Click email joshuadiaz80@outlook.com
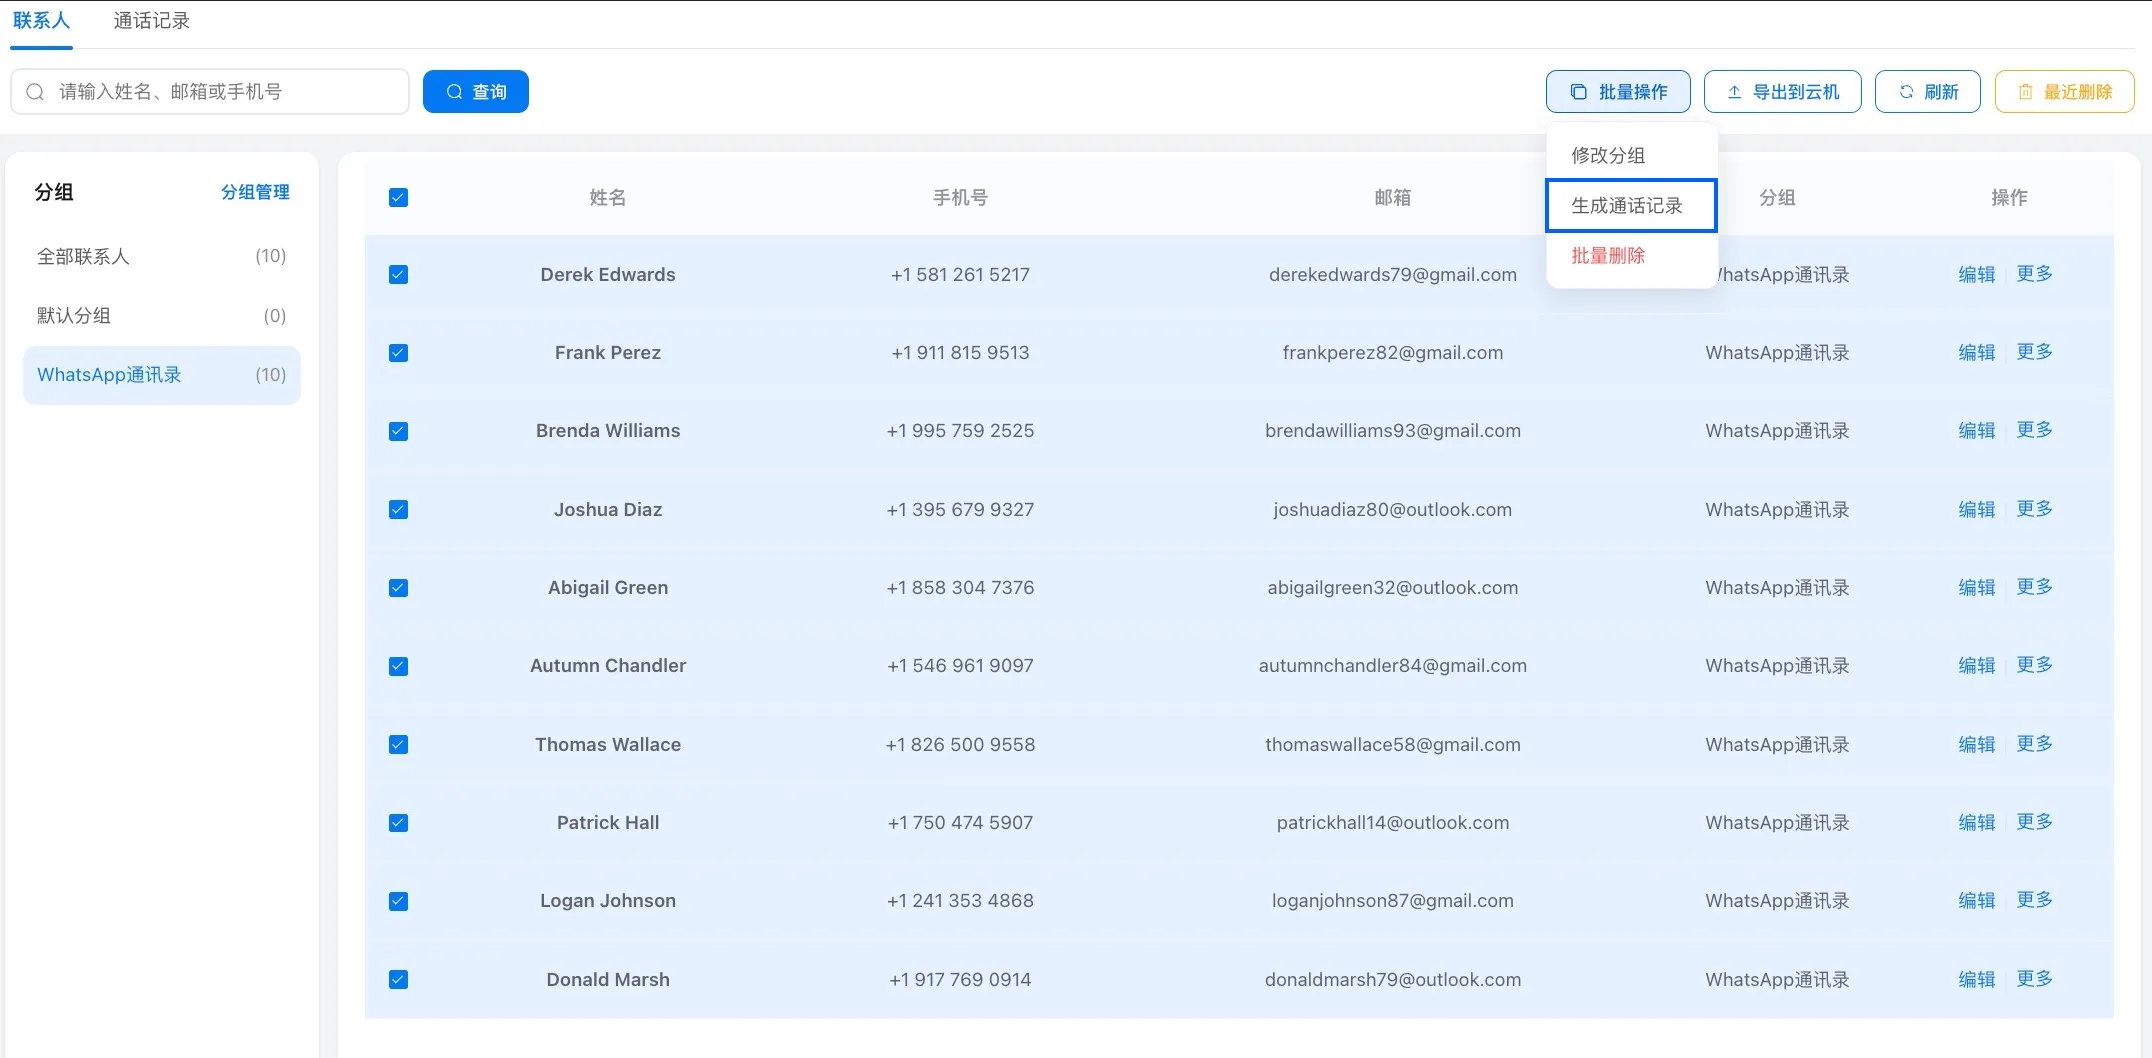Screen dimensions: 2152x1058 tap(1393, 510)
